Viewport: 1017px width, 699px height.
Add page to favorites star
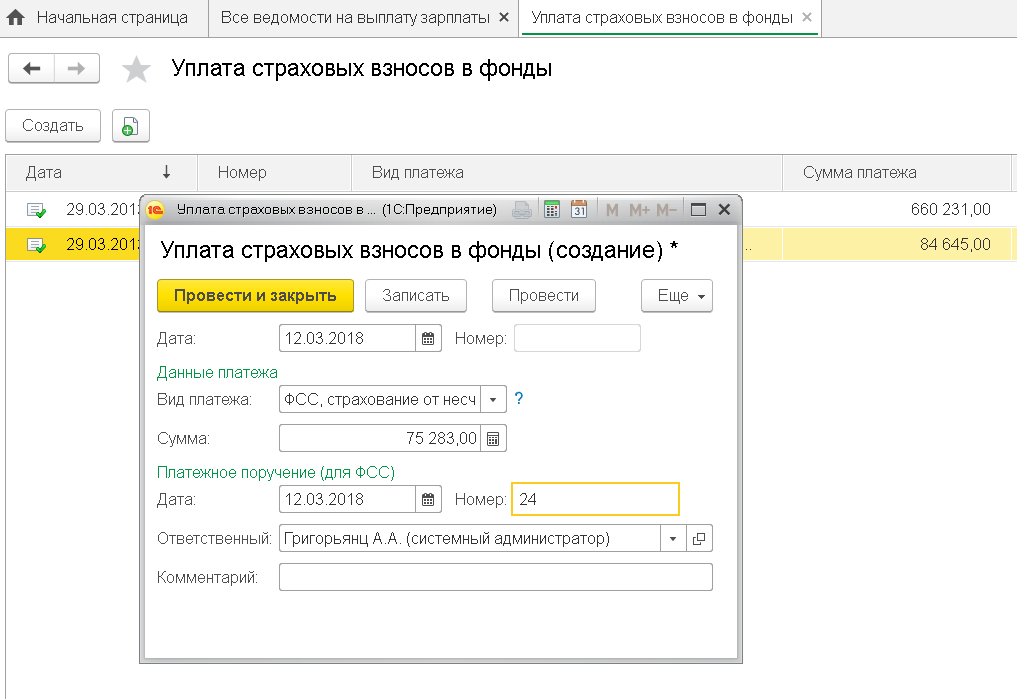136,69
